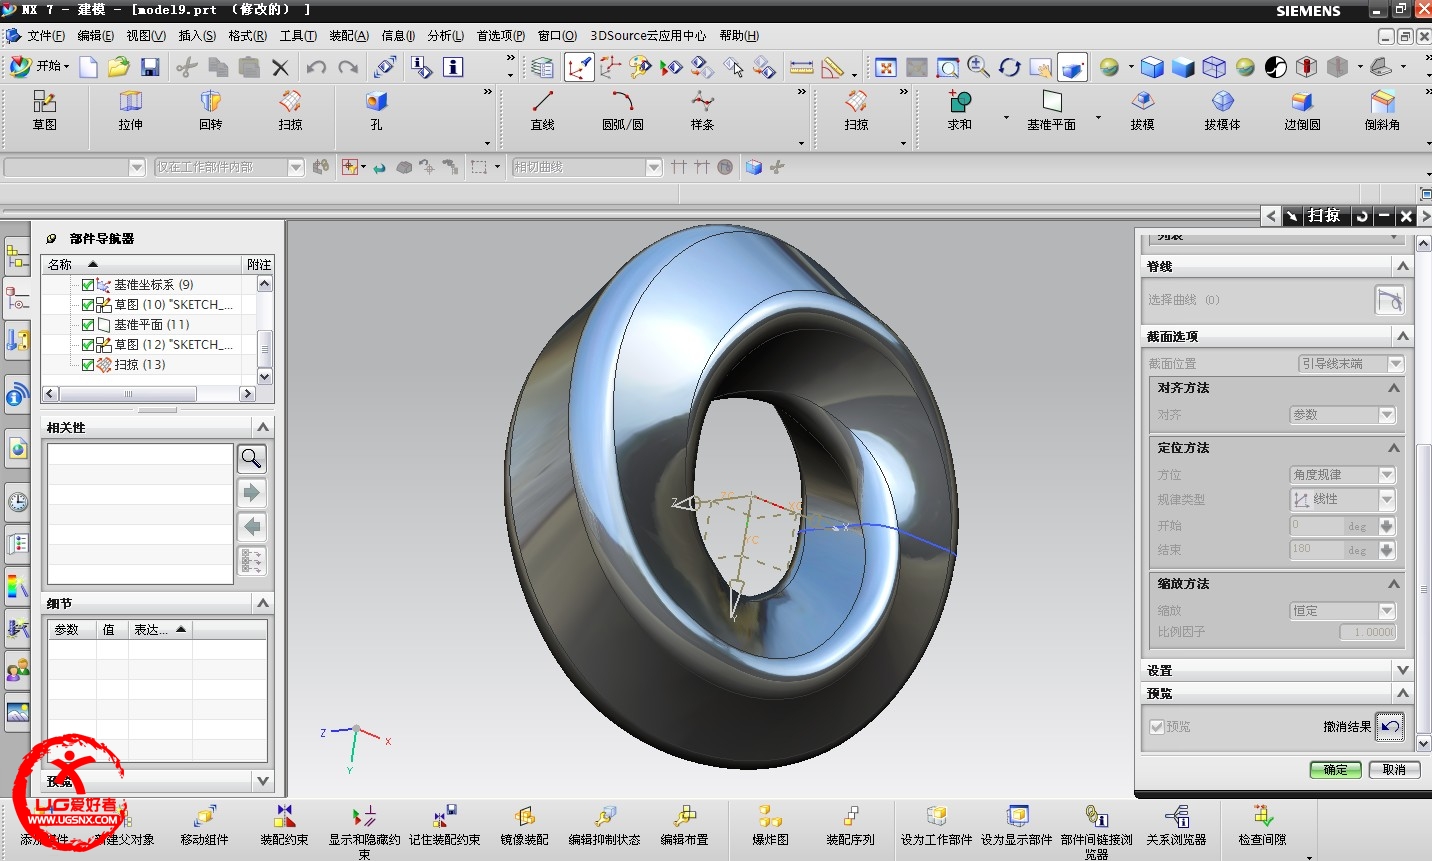Undo the last action in the toolbar
This screenshot has width=1432, height=861.
point(316,67)
